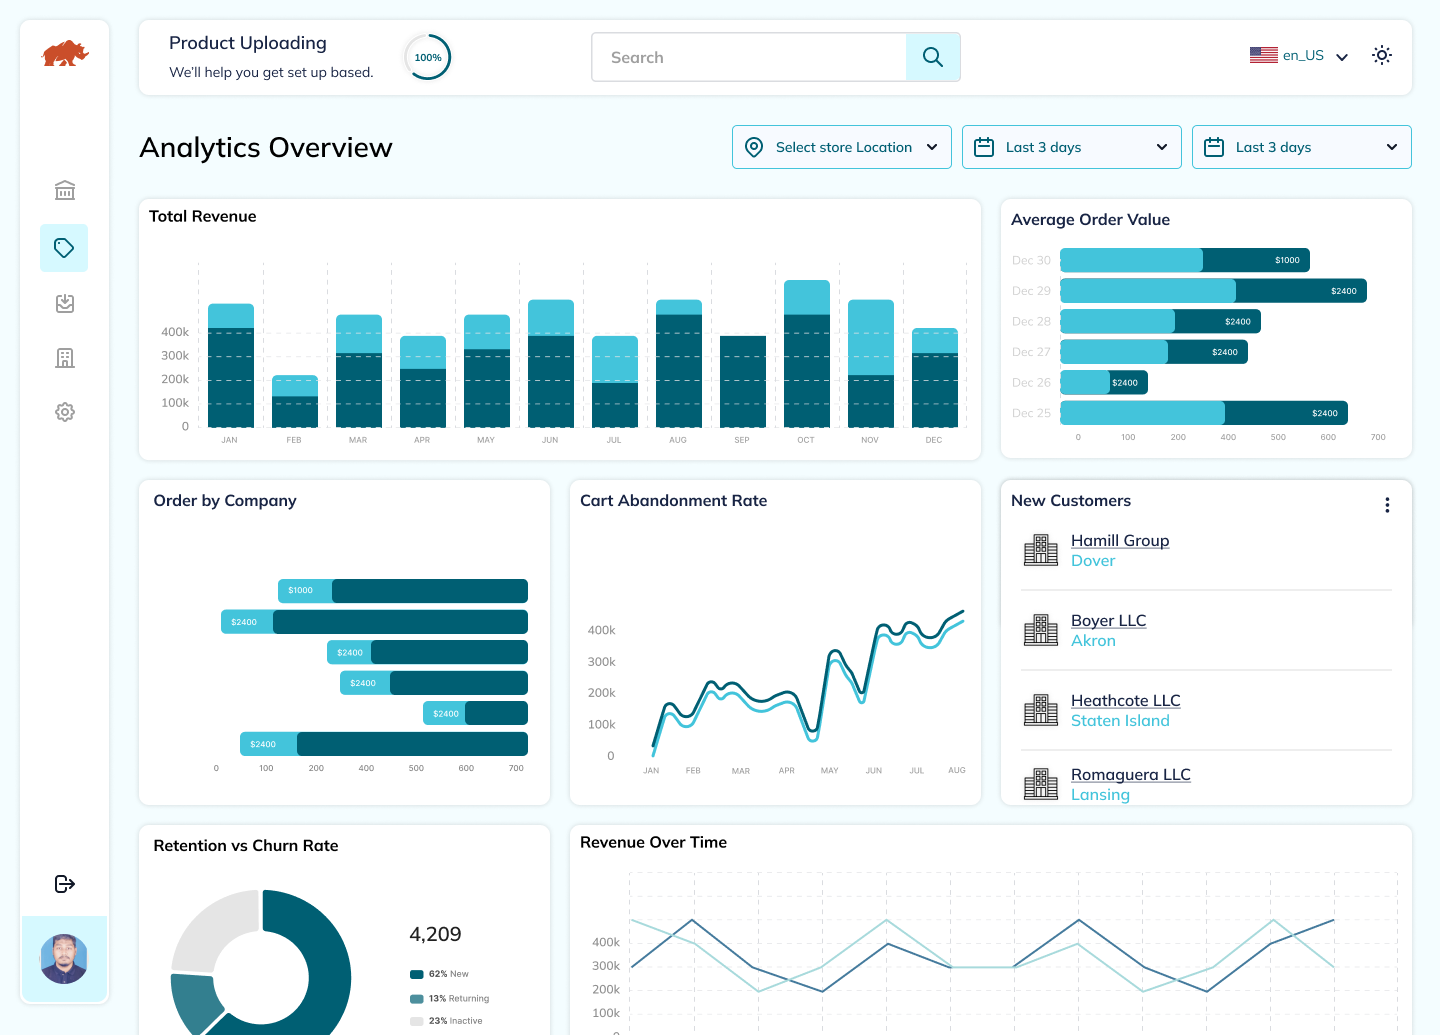Click the first calendar icon
This screenshot has width=1440, height=1035.
pyautogui.click(x=984, y=147)
